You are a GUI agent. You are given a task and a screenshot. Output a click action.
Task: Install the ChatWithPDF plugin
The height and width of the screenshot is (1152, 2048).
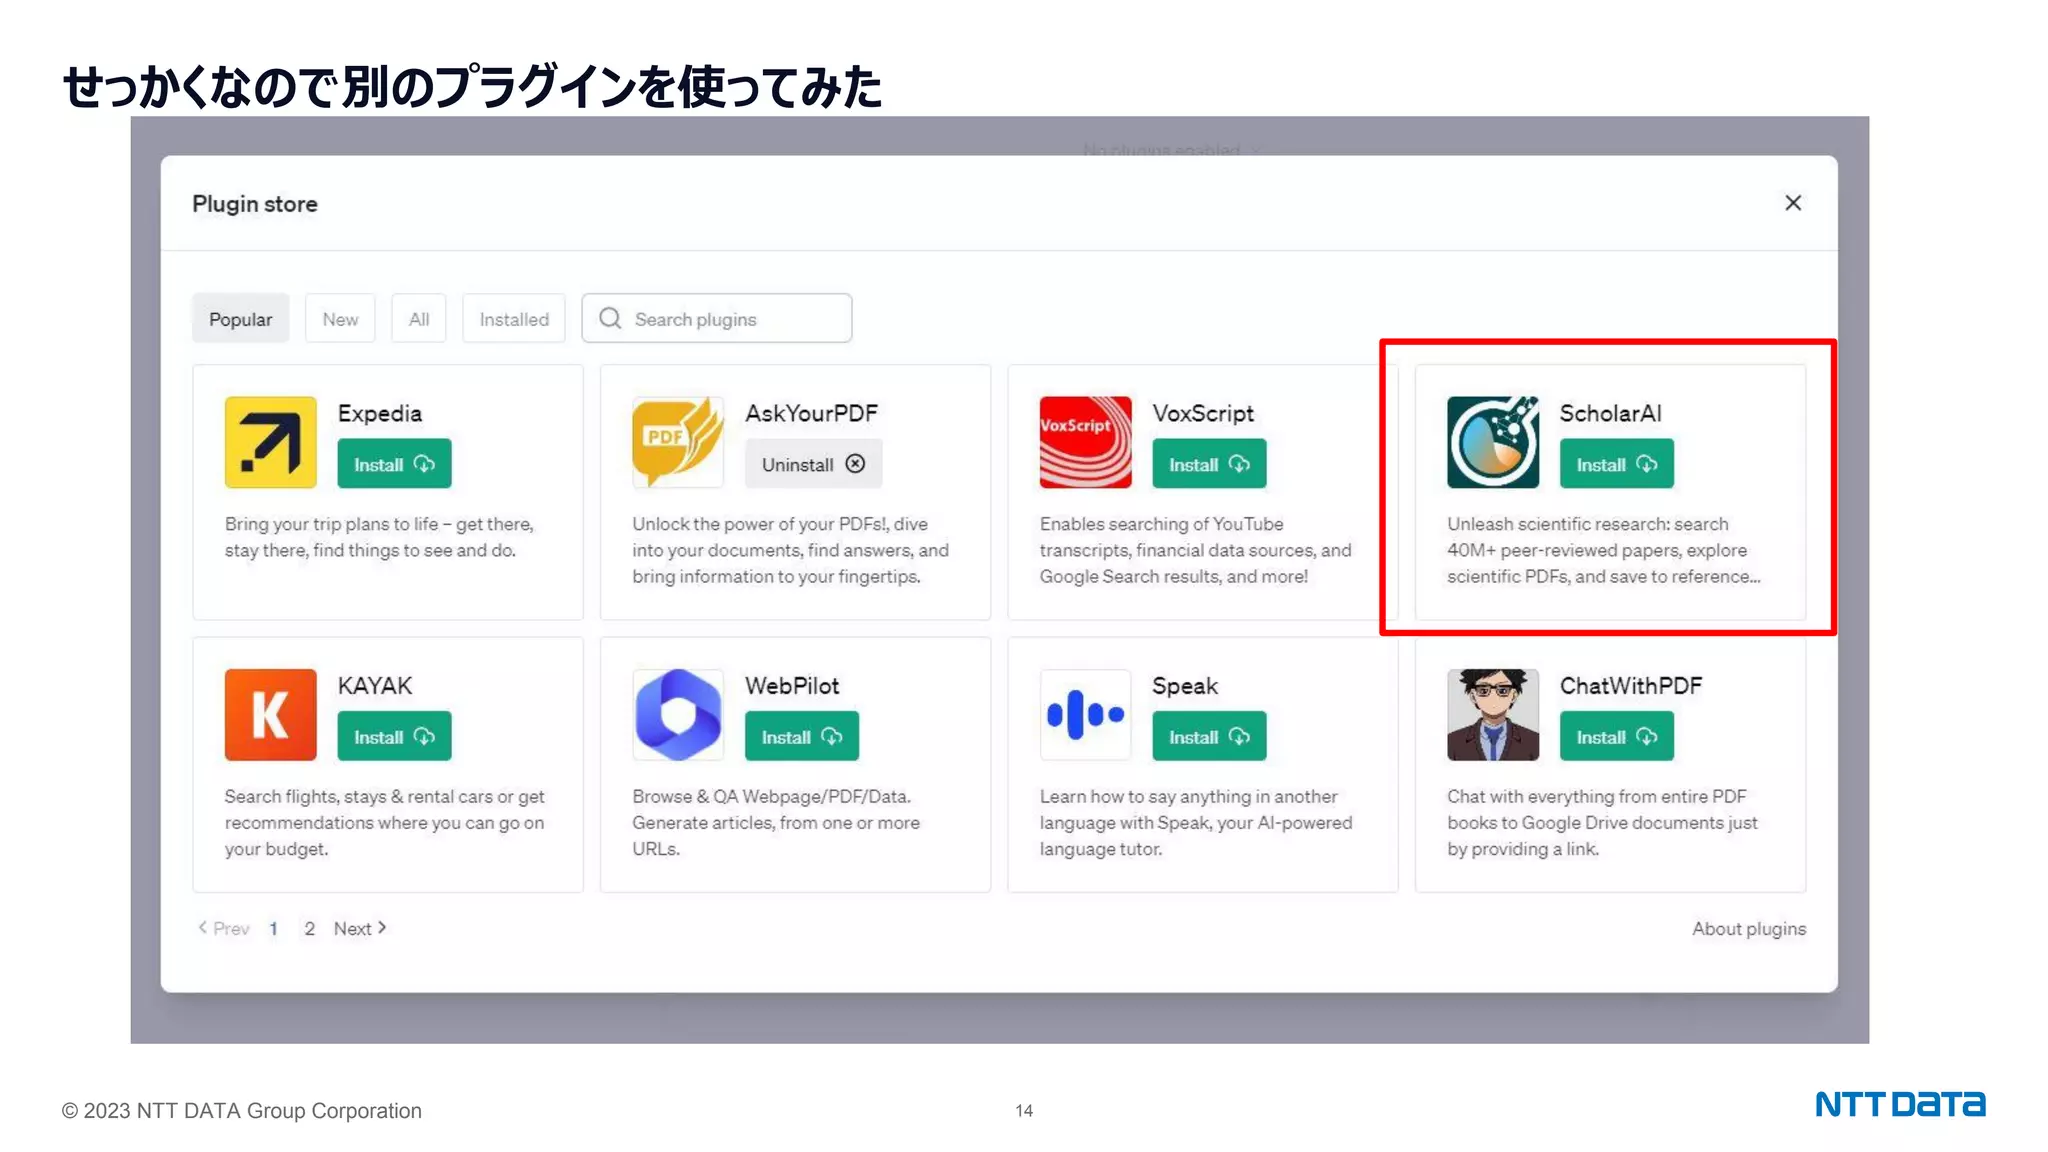click(1616, 737)
